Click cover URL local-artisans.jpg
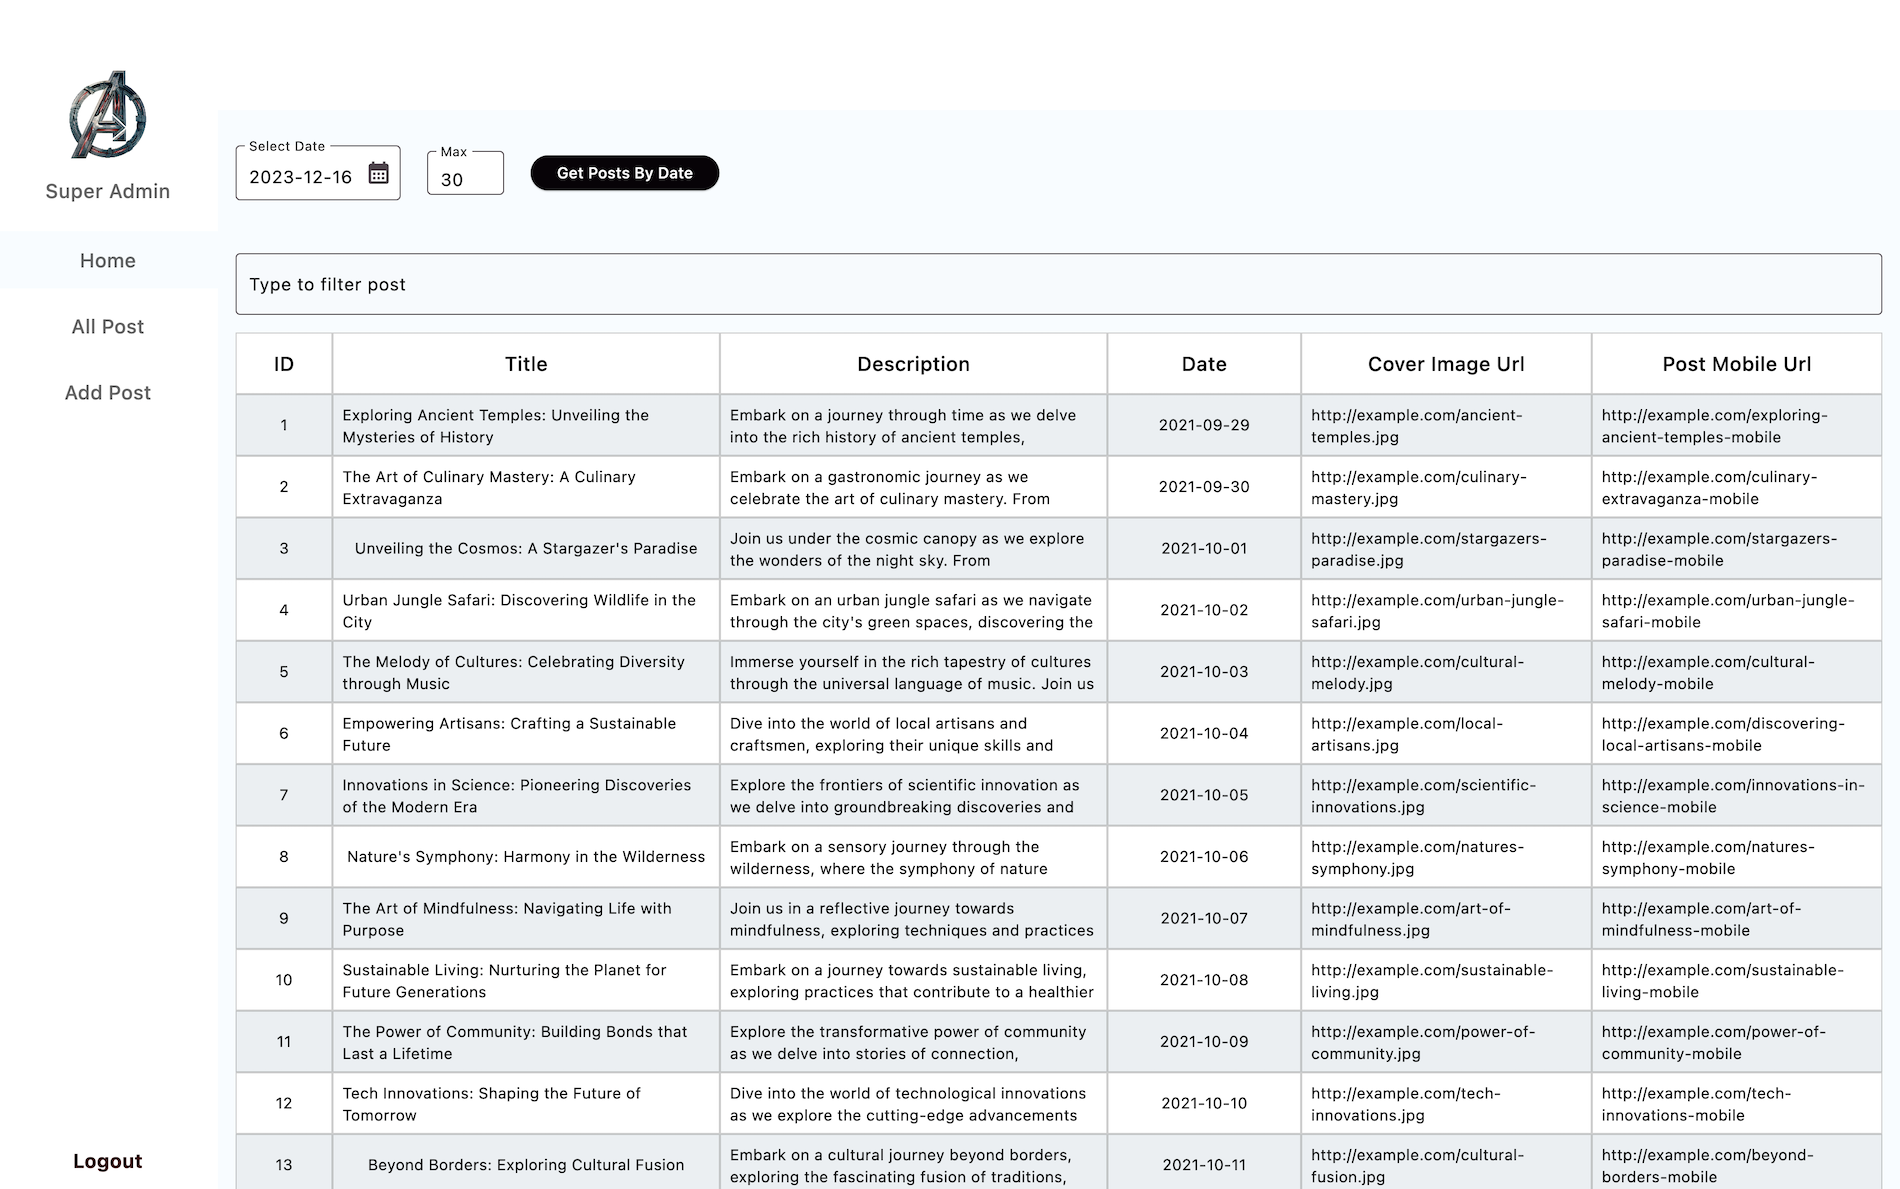 (1407, 734)
